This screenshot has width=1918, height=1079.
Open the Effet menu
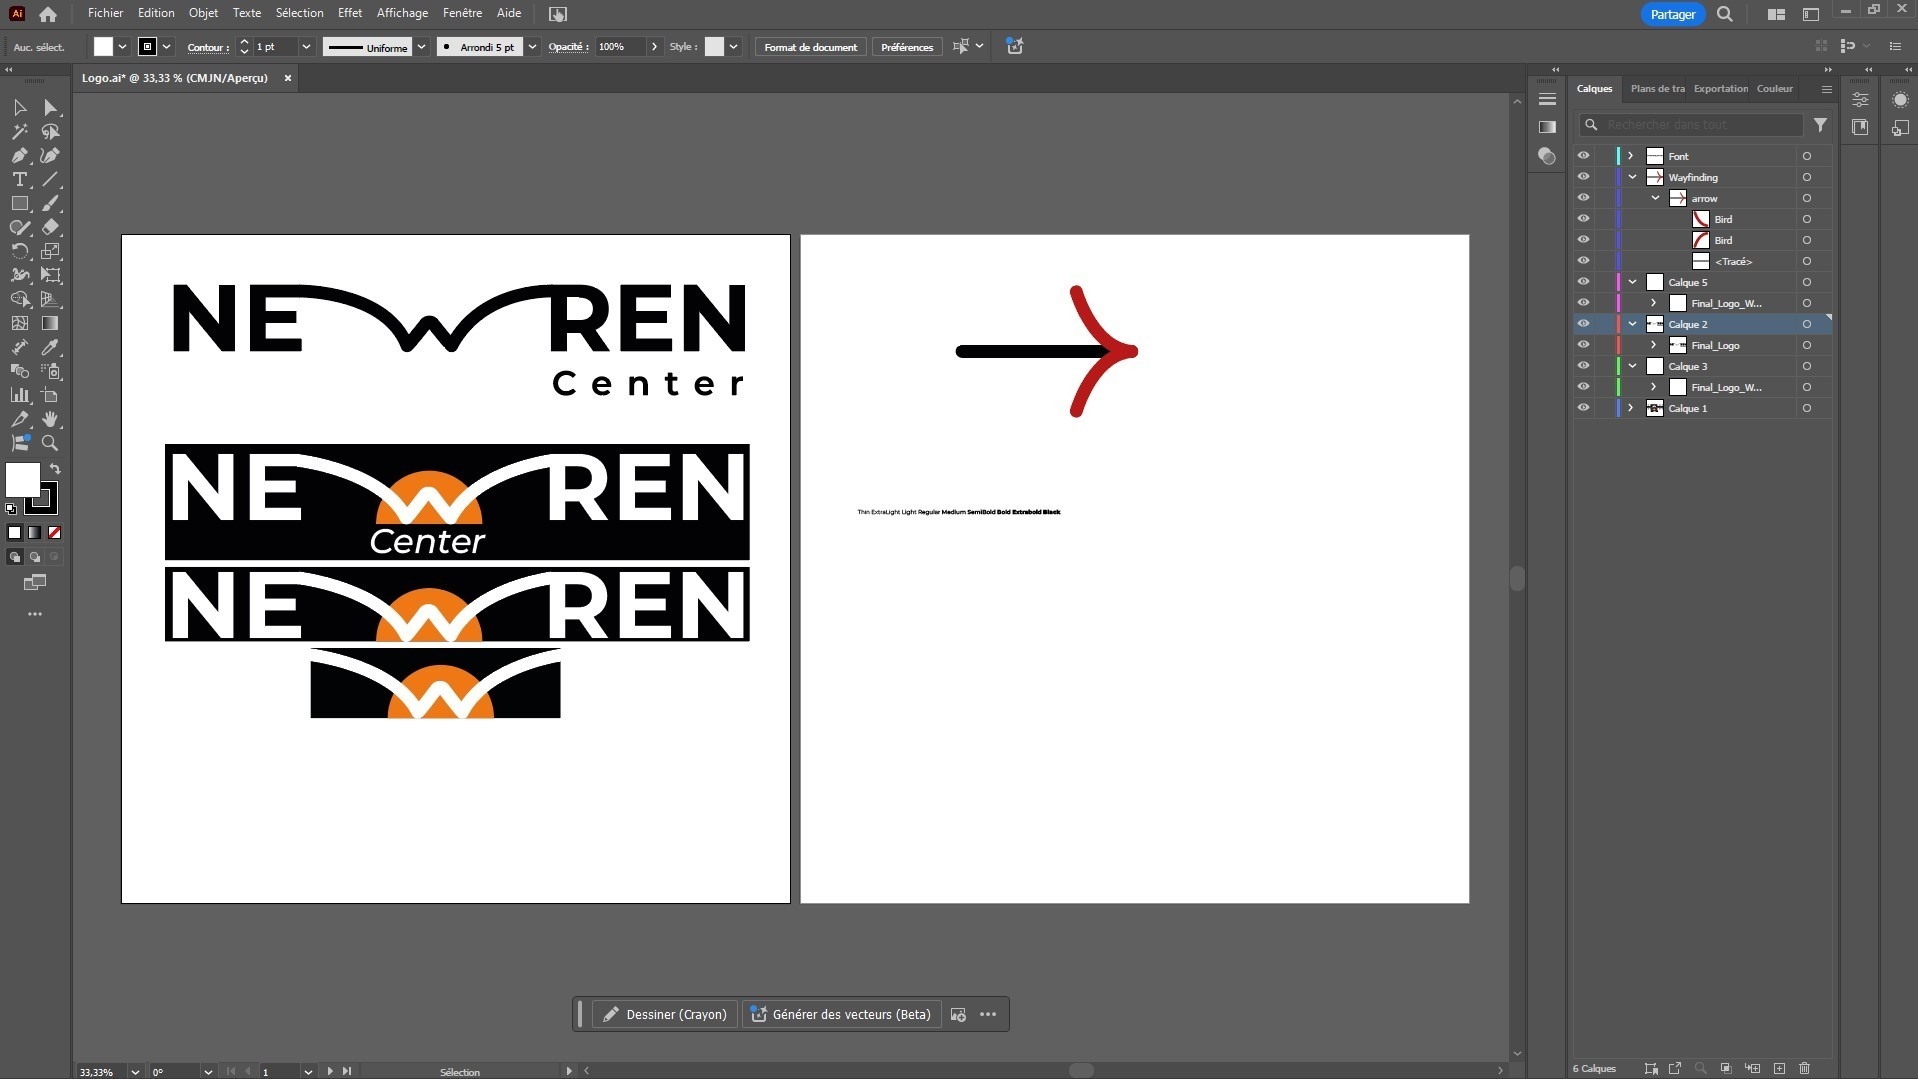pos(349,13)
